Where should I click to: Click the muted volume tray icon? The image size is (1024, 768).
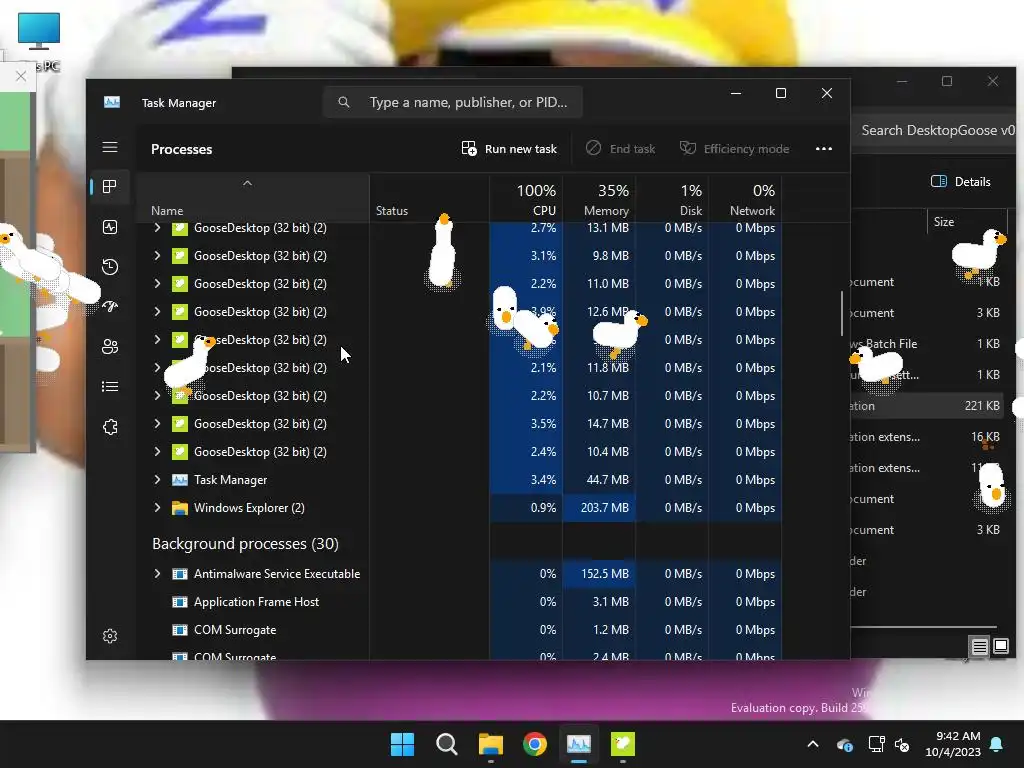902,744
